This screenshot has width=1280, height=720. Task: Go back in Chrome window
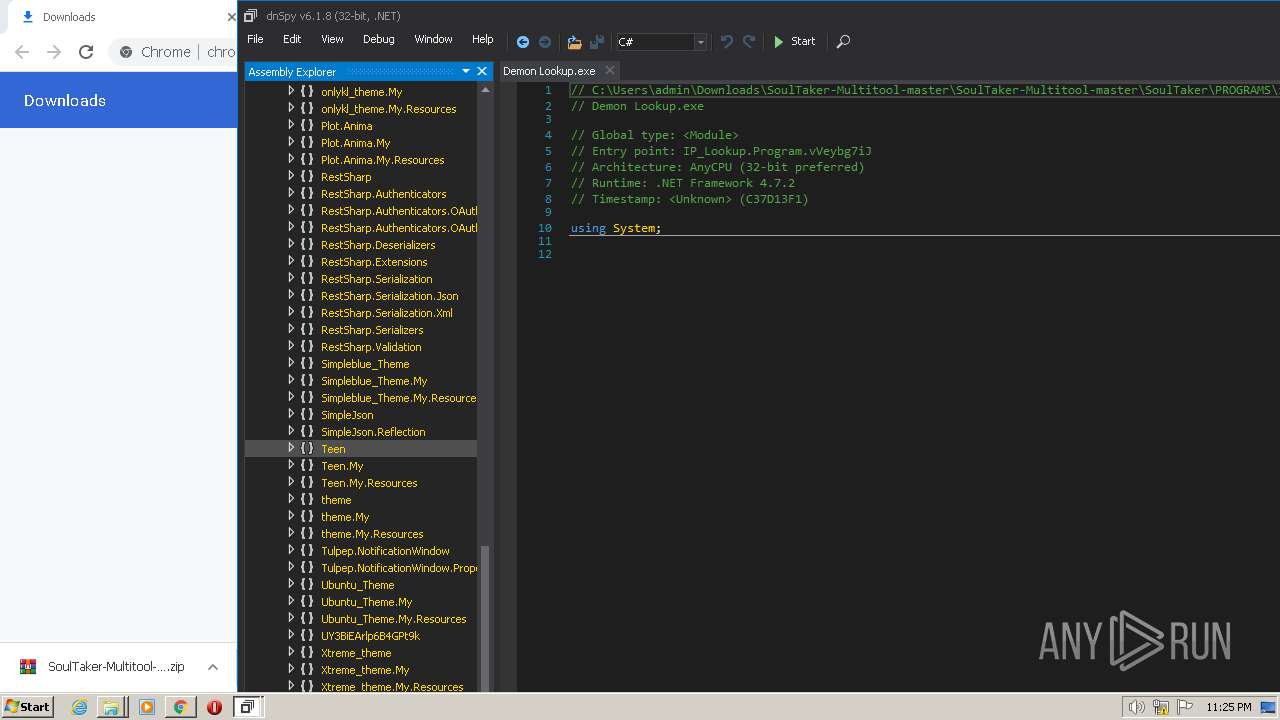22,52
